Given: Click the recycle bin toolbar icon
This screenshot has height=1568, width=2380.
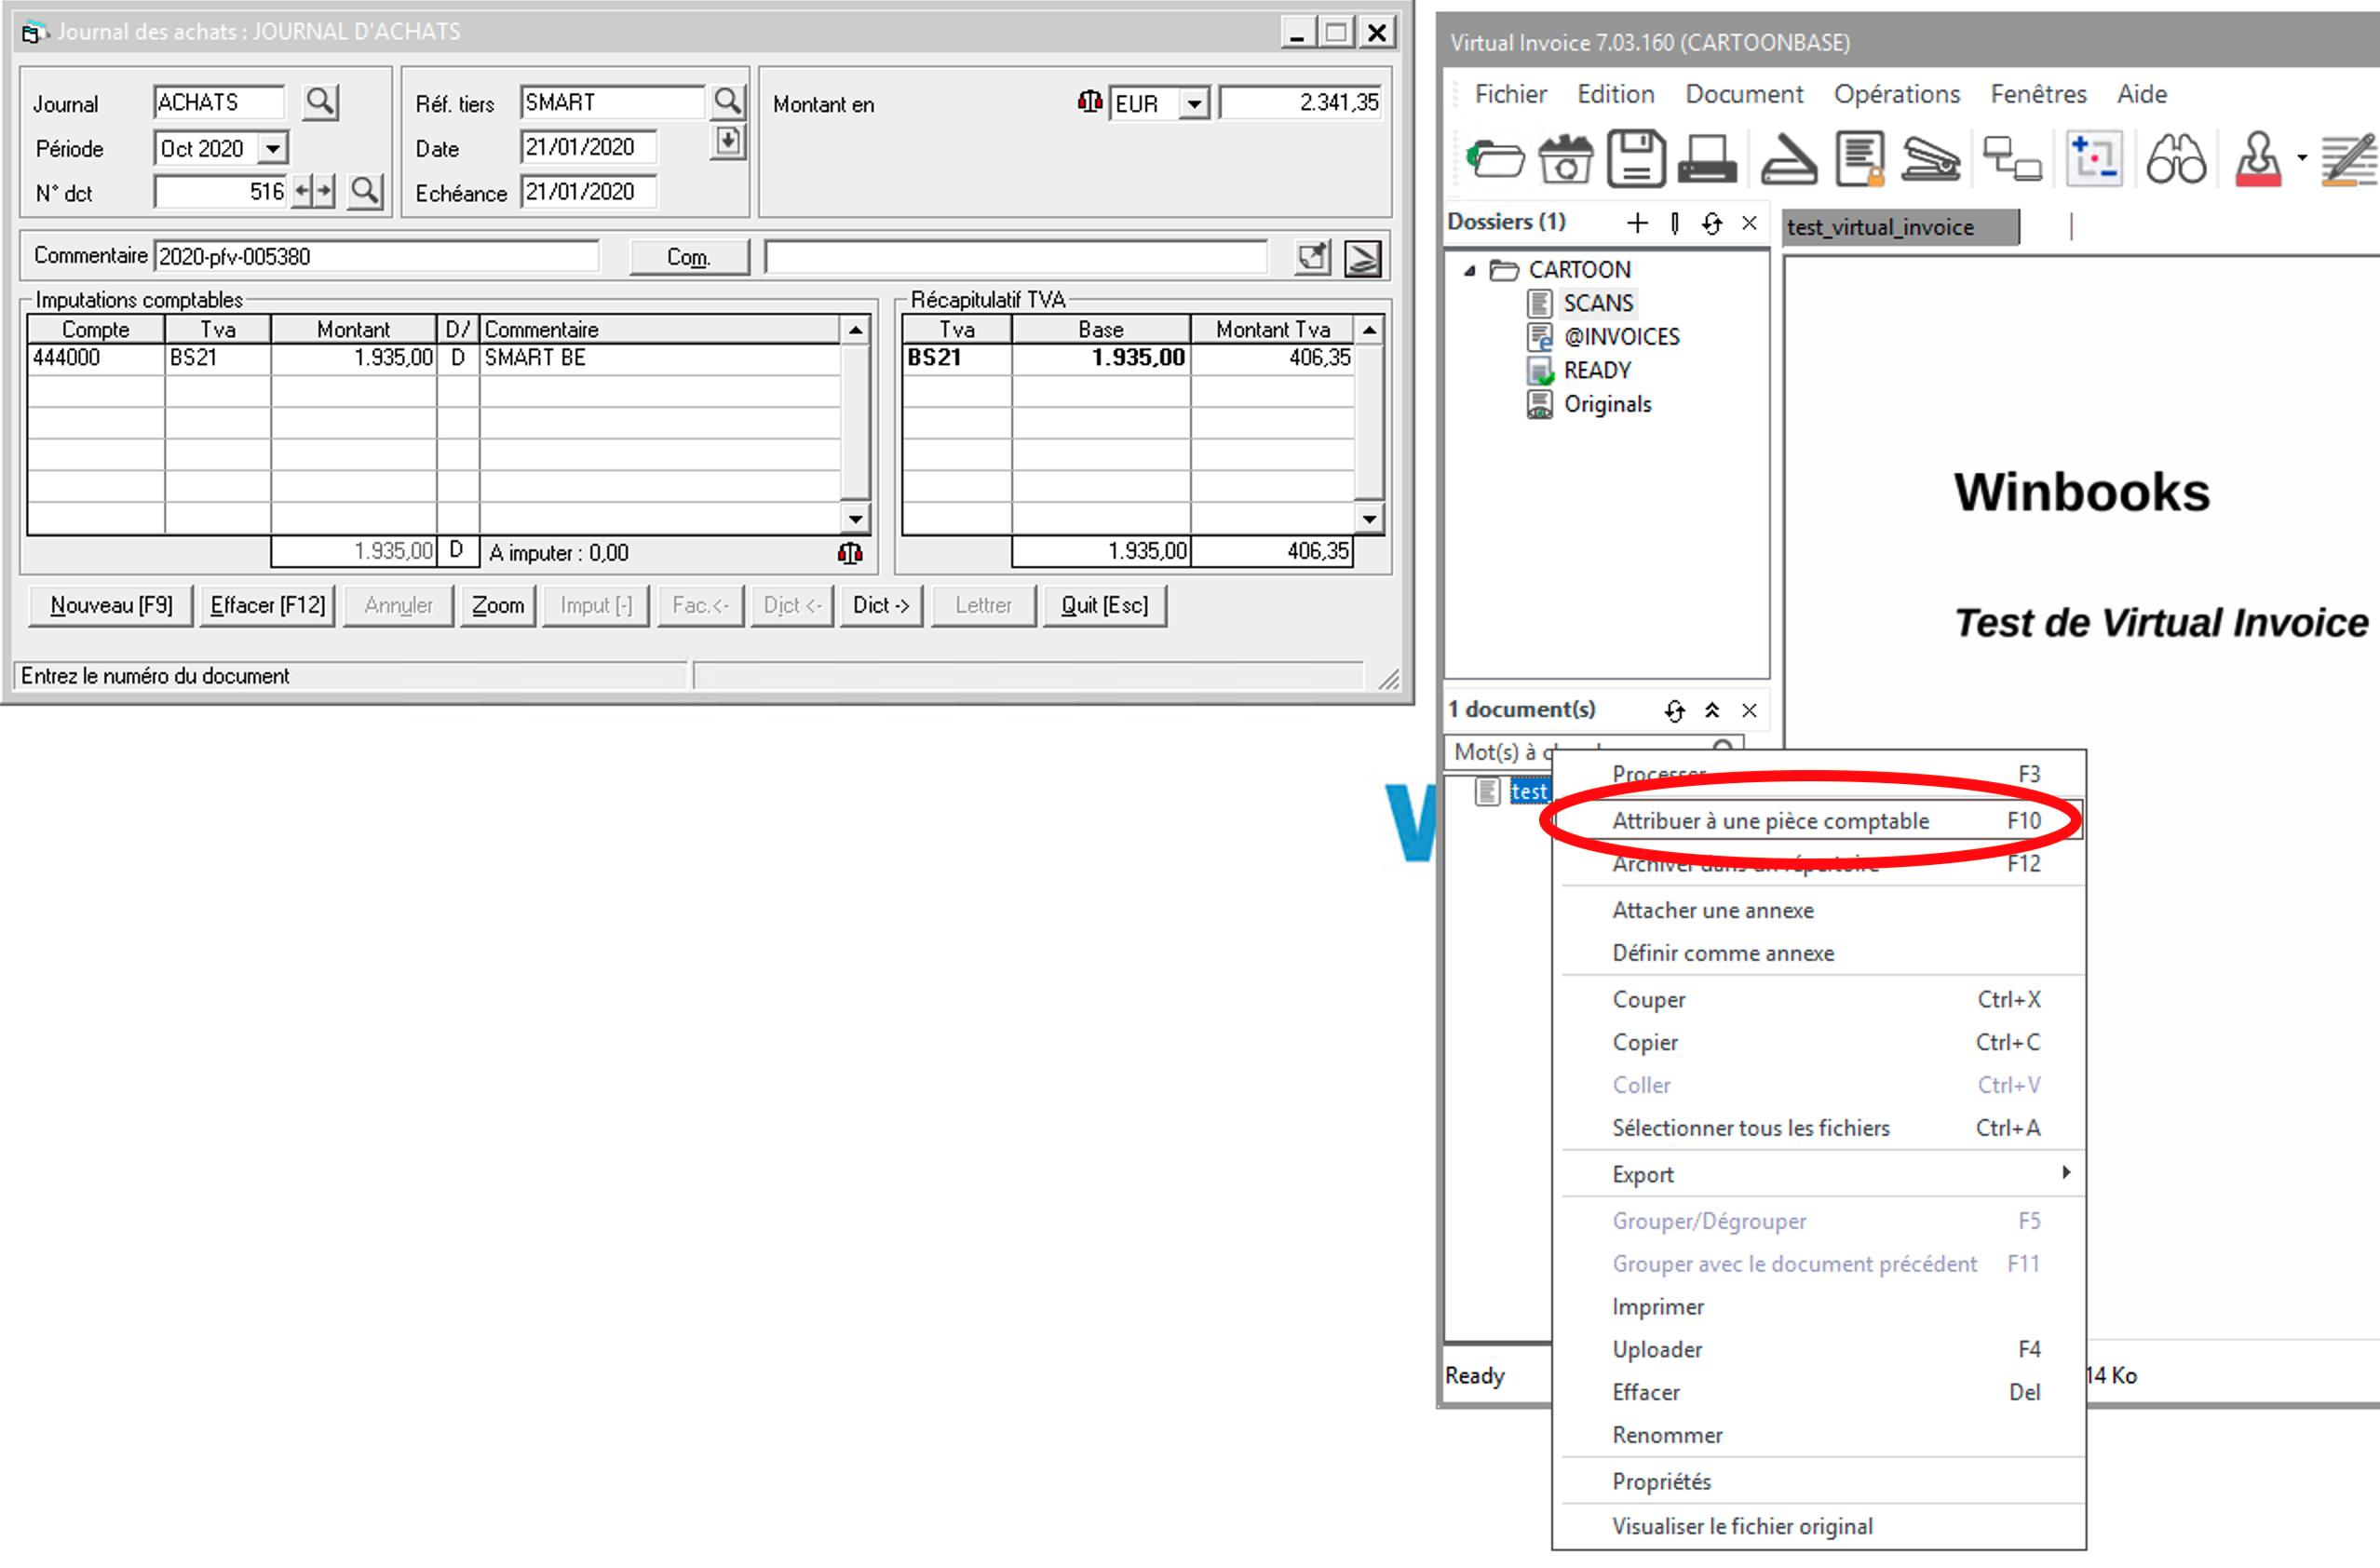Looking at the screenshot, I should (x=1565, y=159).
